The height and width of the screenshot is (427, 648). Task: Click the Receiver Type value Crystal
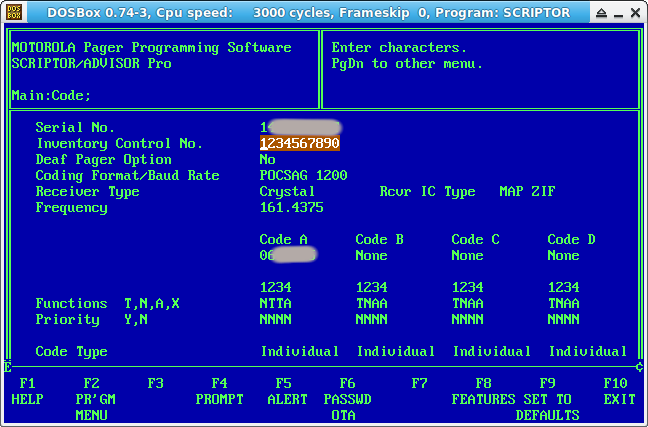(287, 191)
